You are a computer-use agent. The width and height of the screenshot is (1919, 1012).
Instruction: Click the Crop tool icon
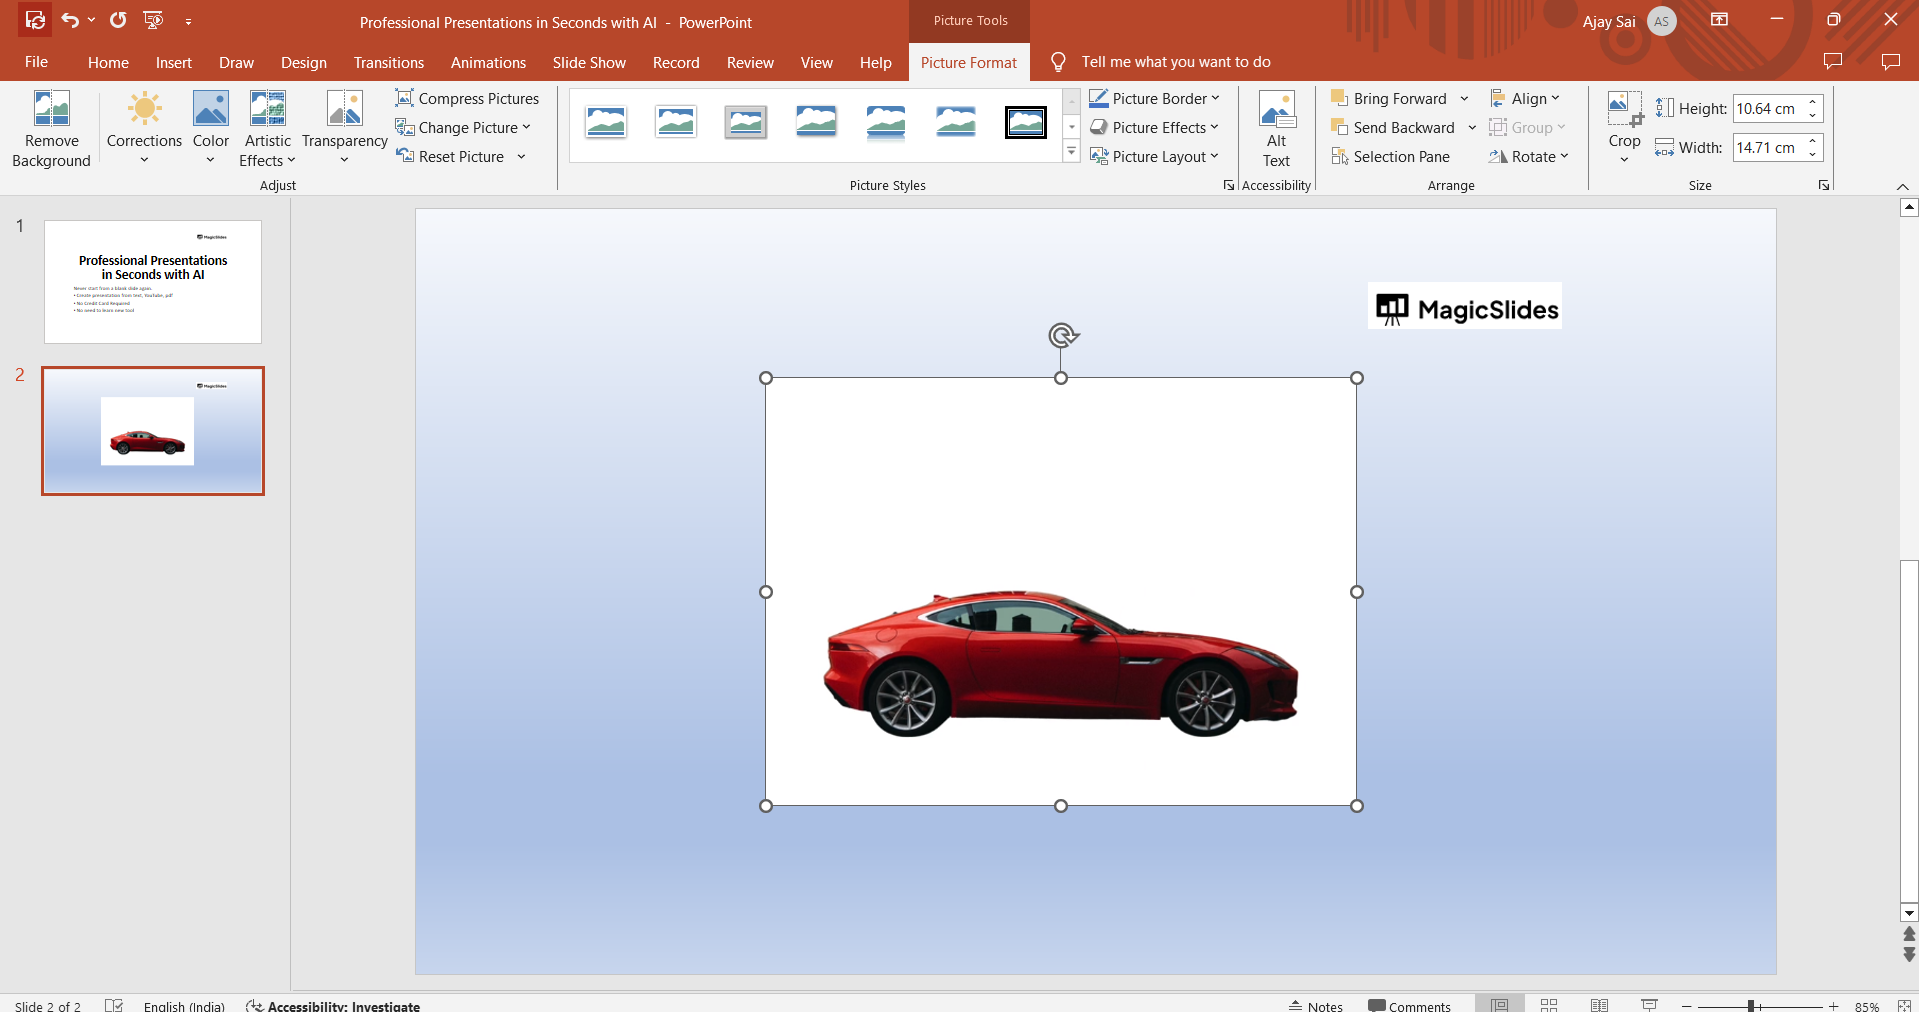1624,108
